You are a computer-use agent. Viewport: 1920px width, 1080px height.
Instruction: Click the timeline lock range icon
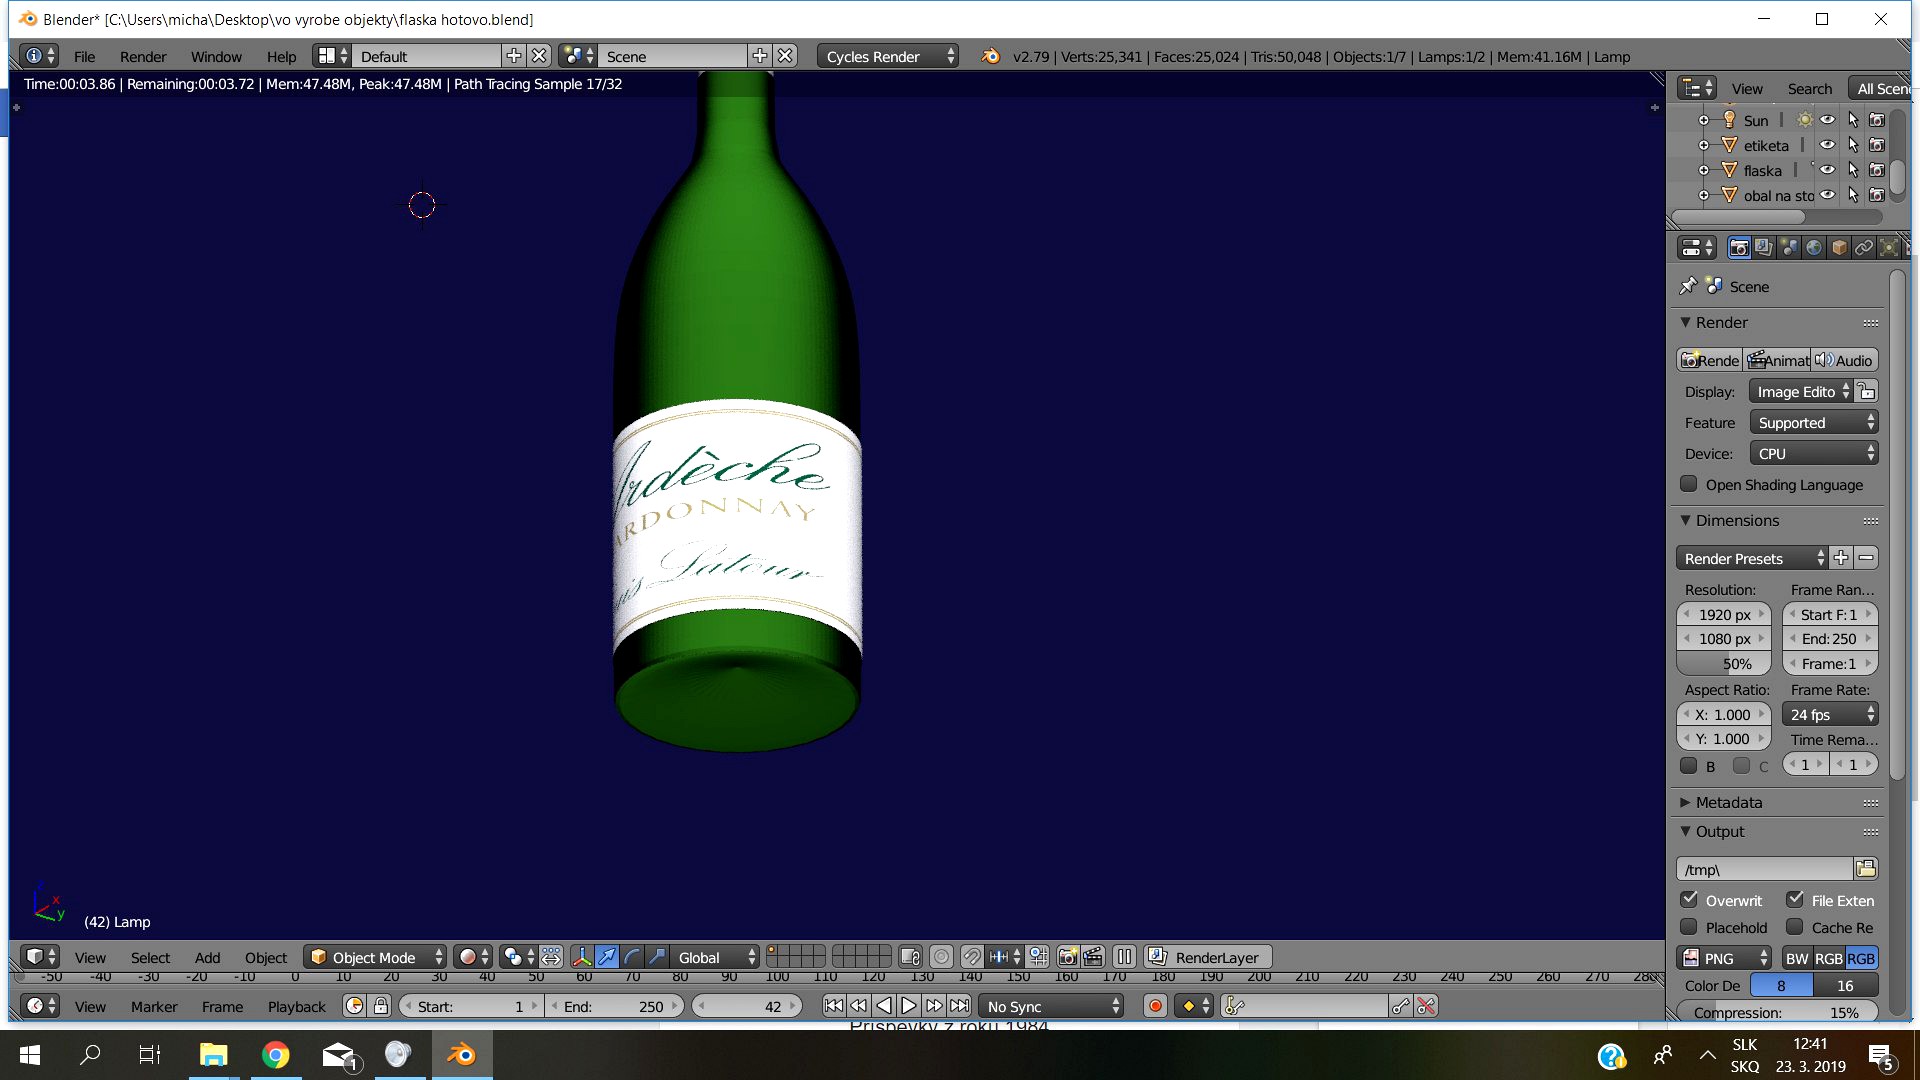tap(381, 1006)
